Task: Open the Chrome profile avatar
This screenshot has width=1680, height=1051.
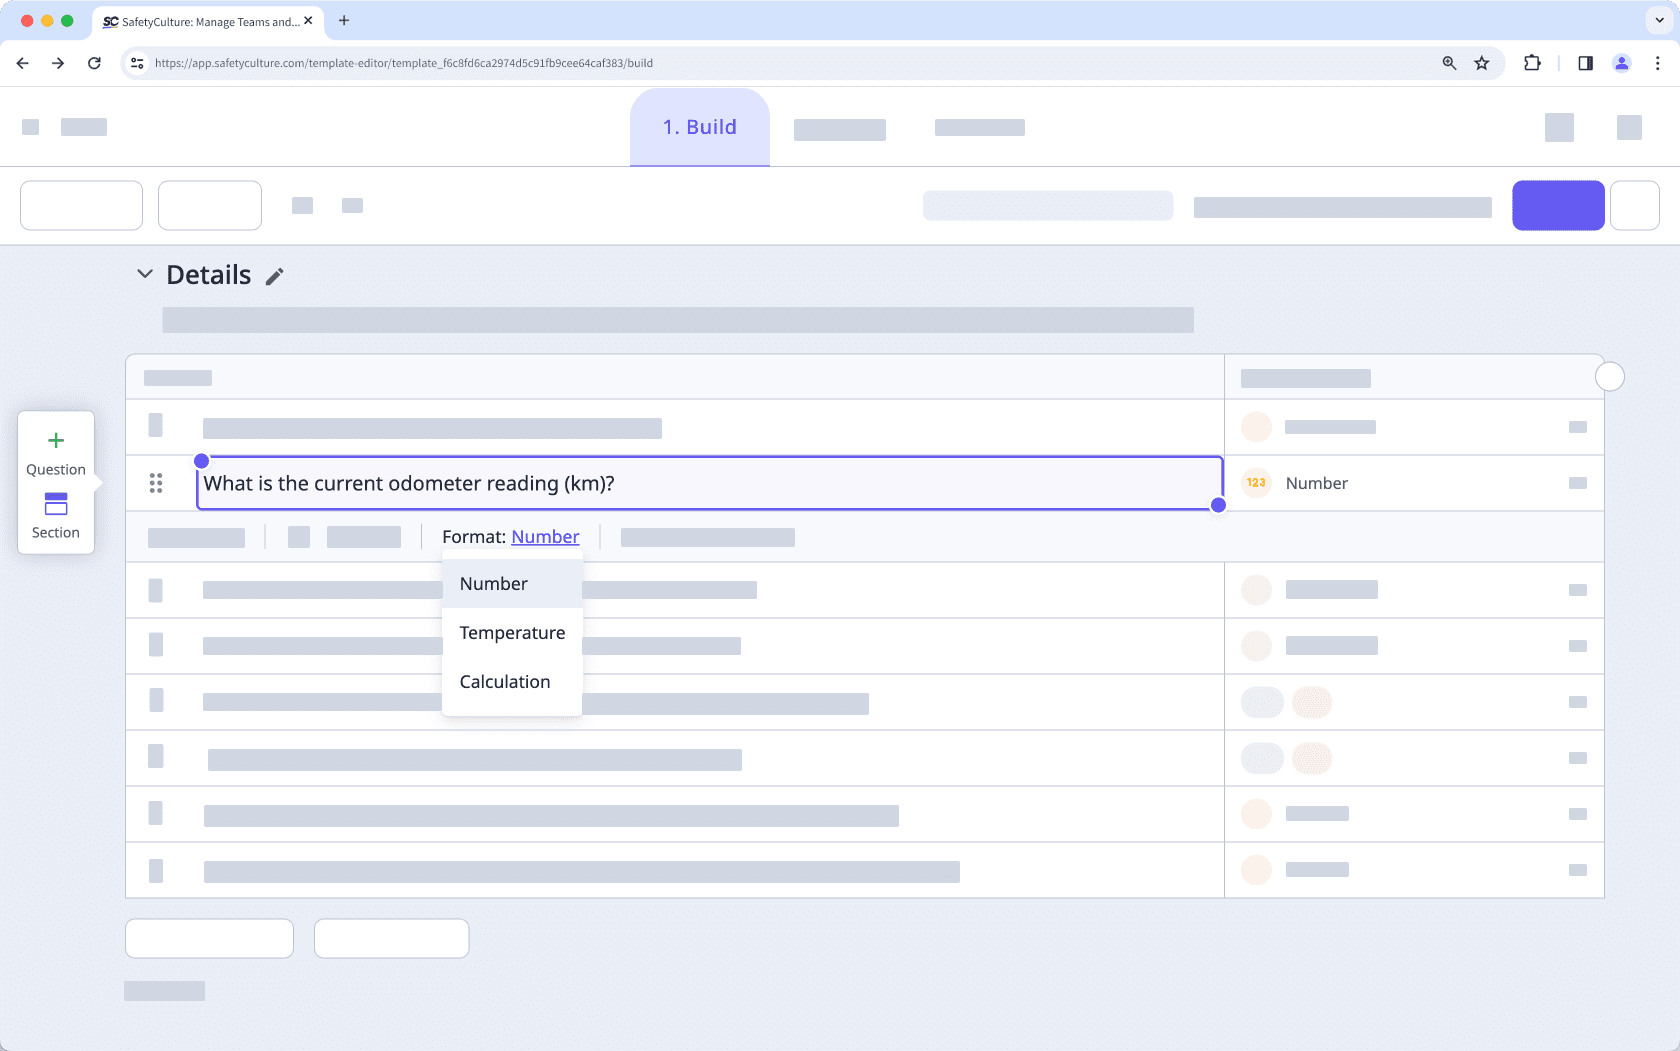Action: (x=1622, y=63)
